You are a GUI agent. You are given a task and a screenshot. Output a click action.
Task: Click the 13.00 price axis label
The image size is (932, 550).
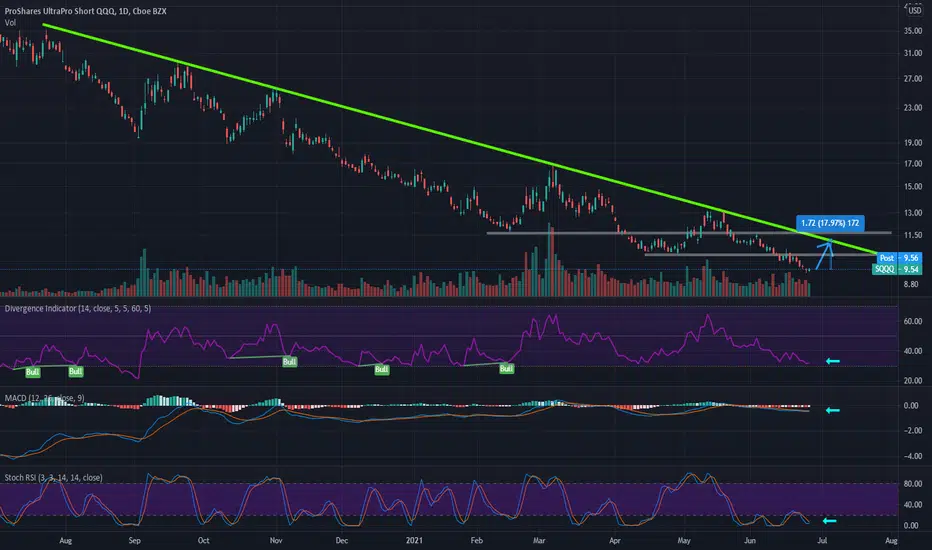pyautogui.click(x=912, y=213)
